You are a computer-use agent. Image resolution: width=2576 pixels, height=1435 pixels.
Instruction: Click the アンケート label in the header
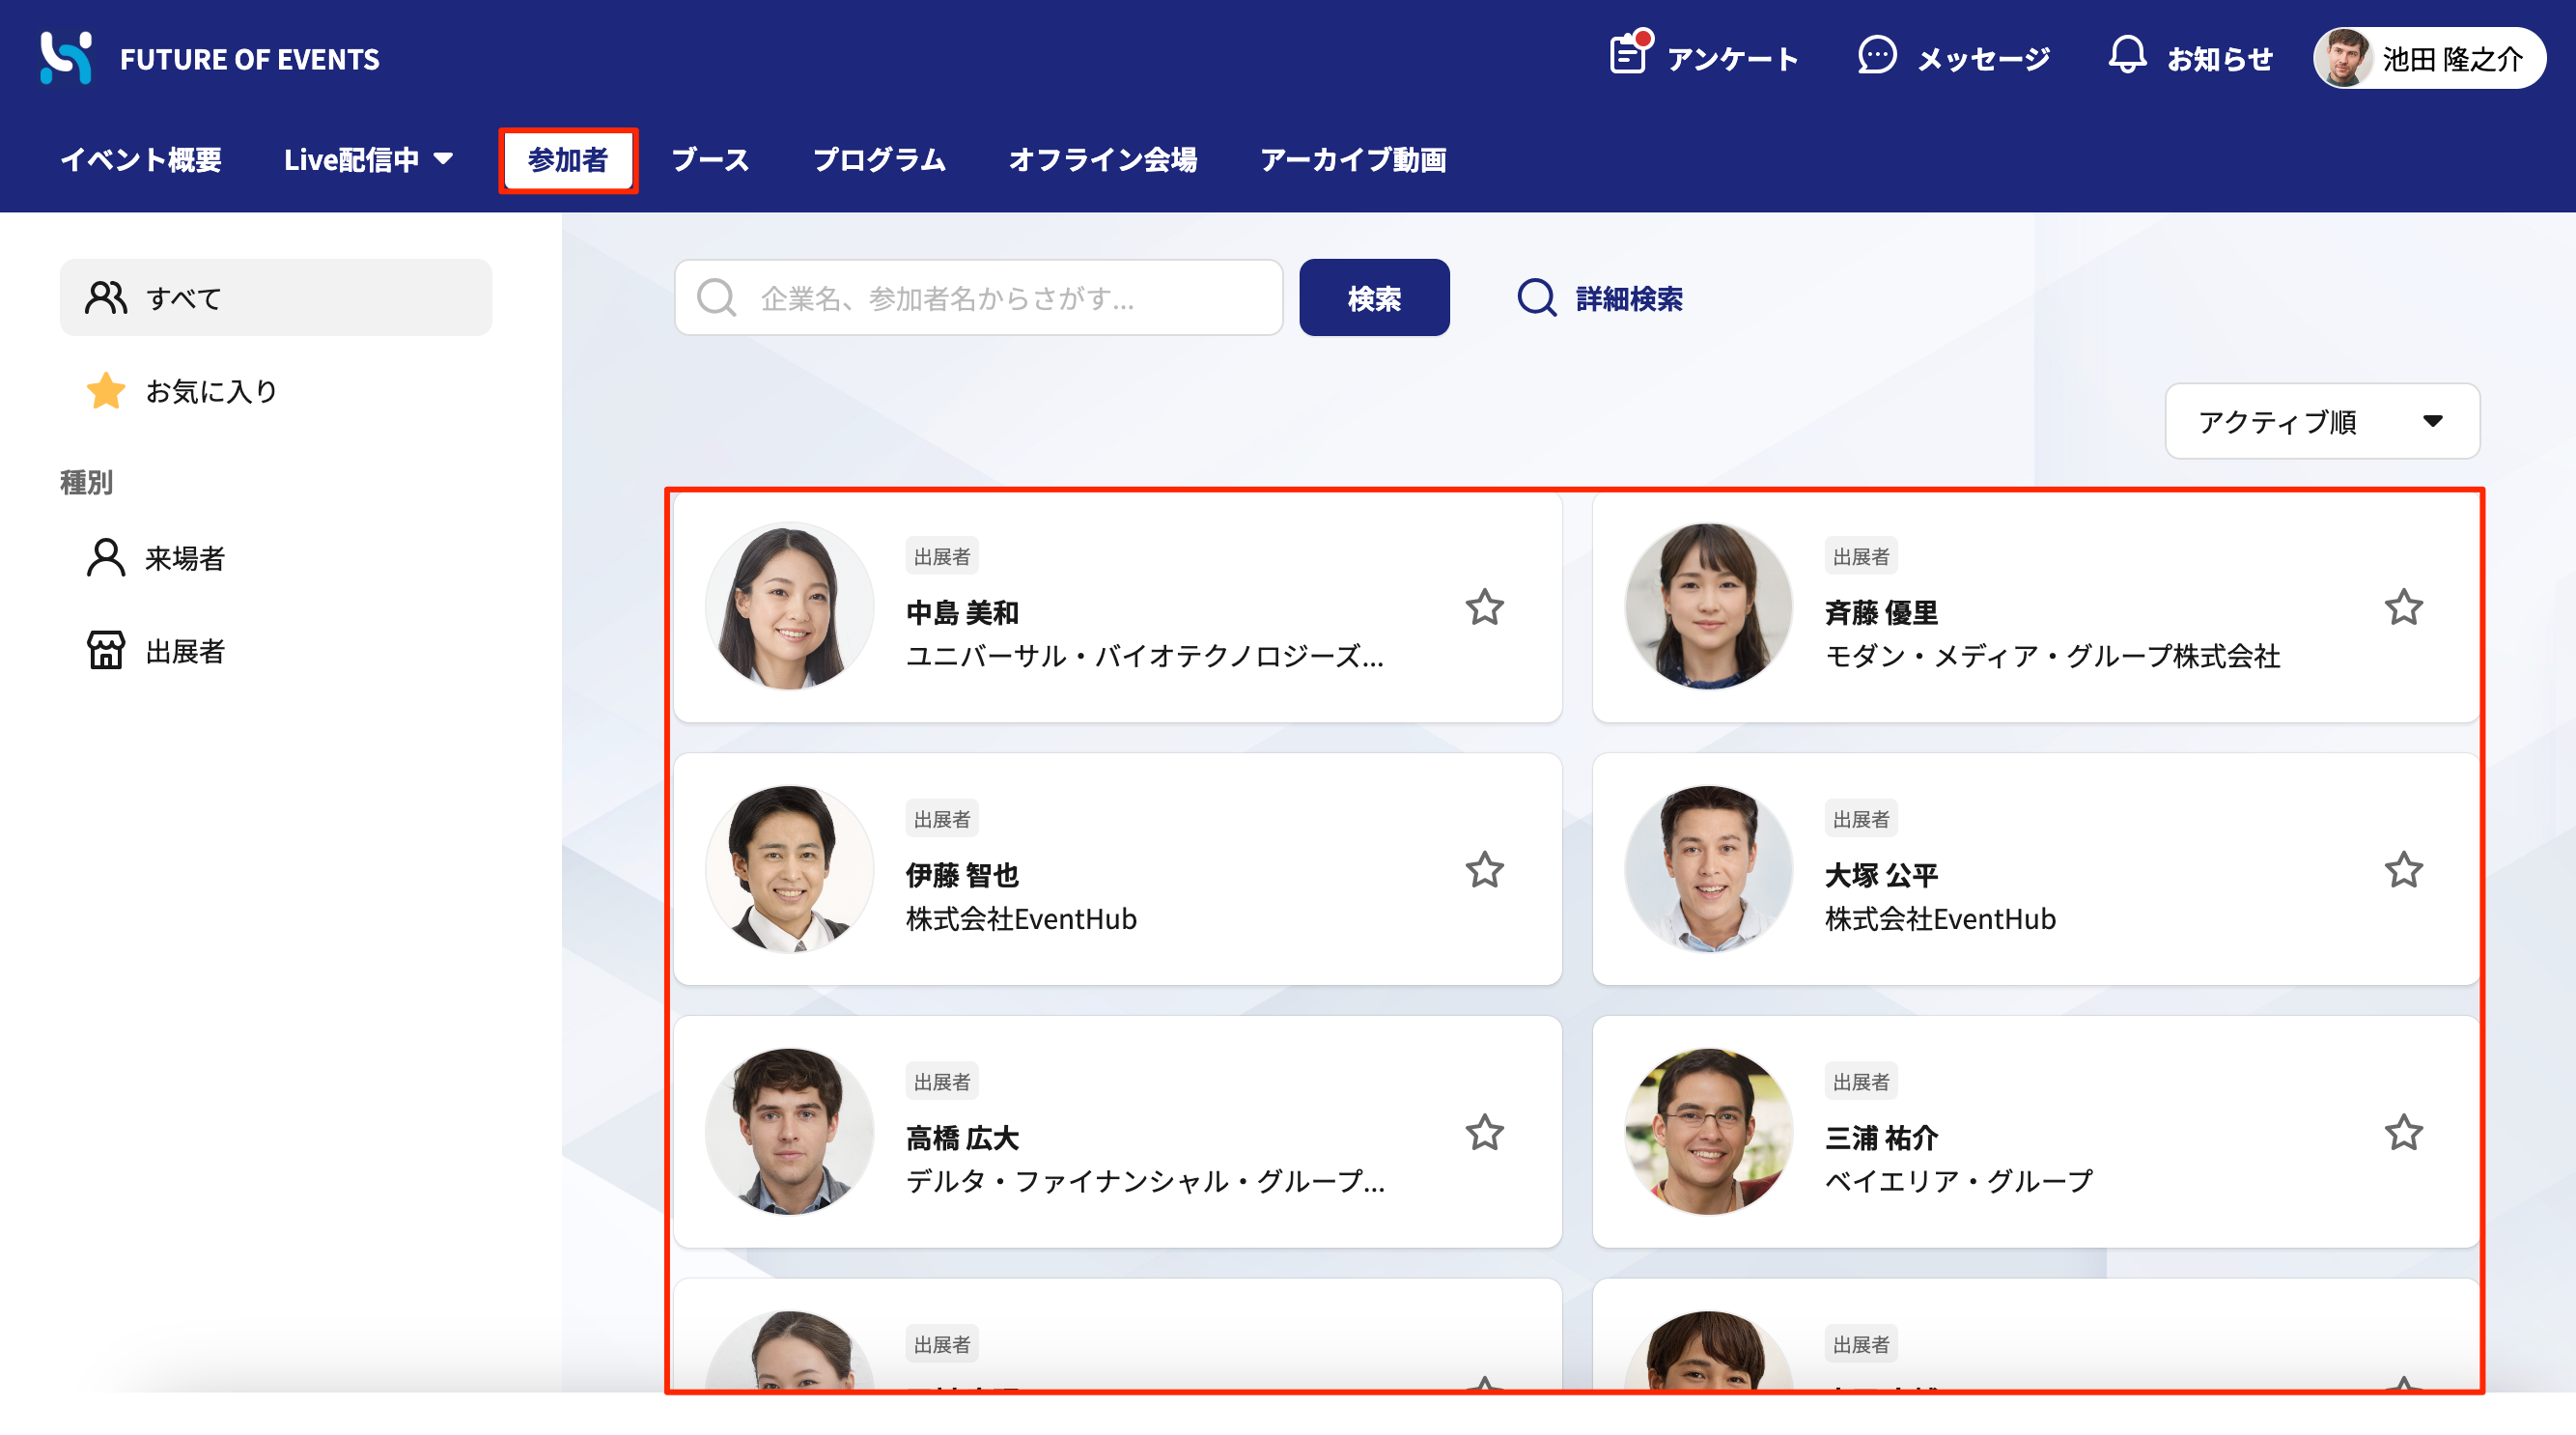tap(1732, 60)
